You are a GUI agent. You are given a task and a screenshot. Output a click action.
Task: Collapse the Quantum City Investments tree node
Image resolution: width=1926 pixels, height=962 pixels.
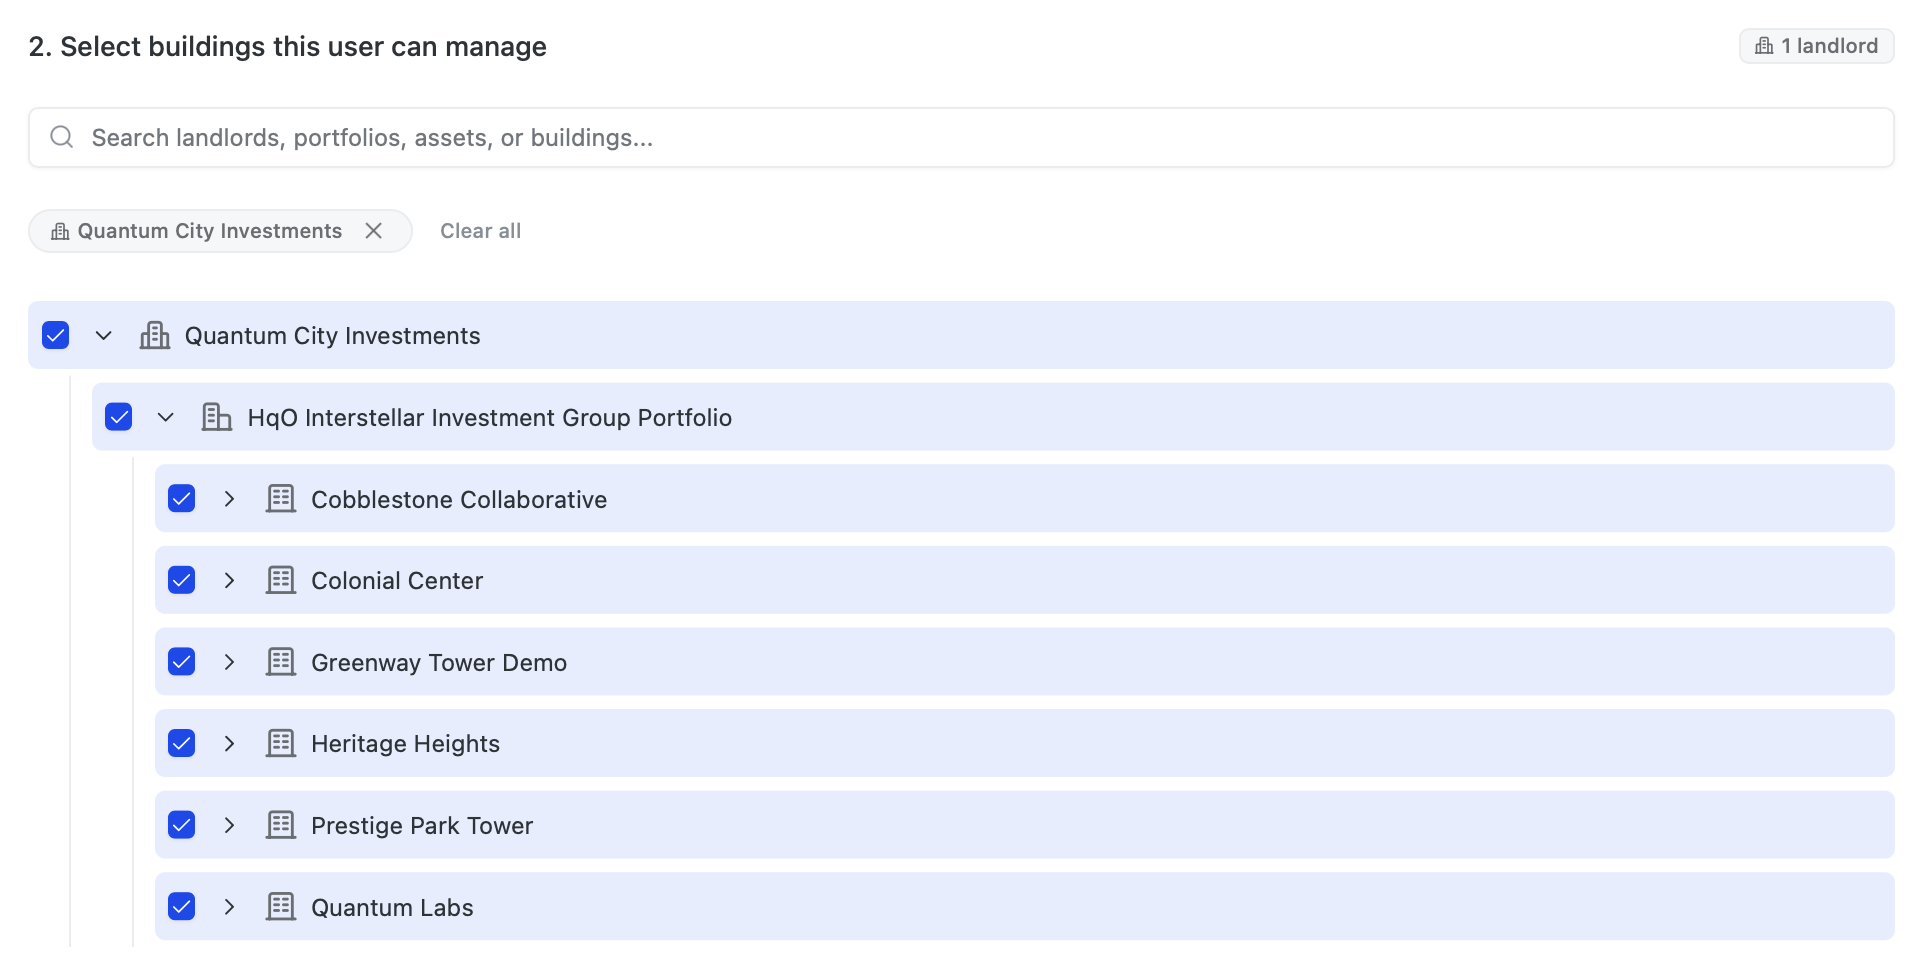pos(104,335)
